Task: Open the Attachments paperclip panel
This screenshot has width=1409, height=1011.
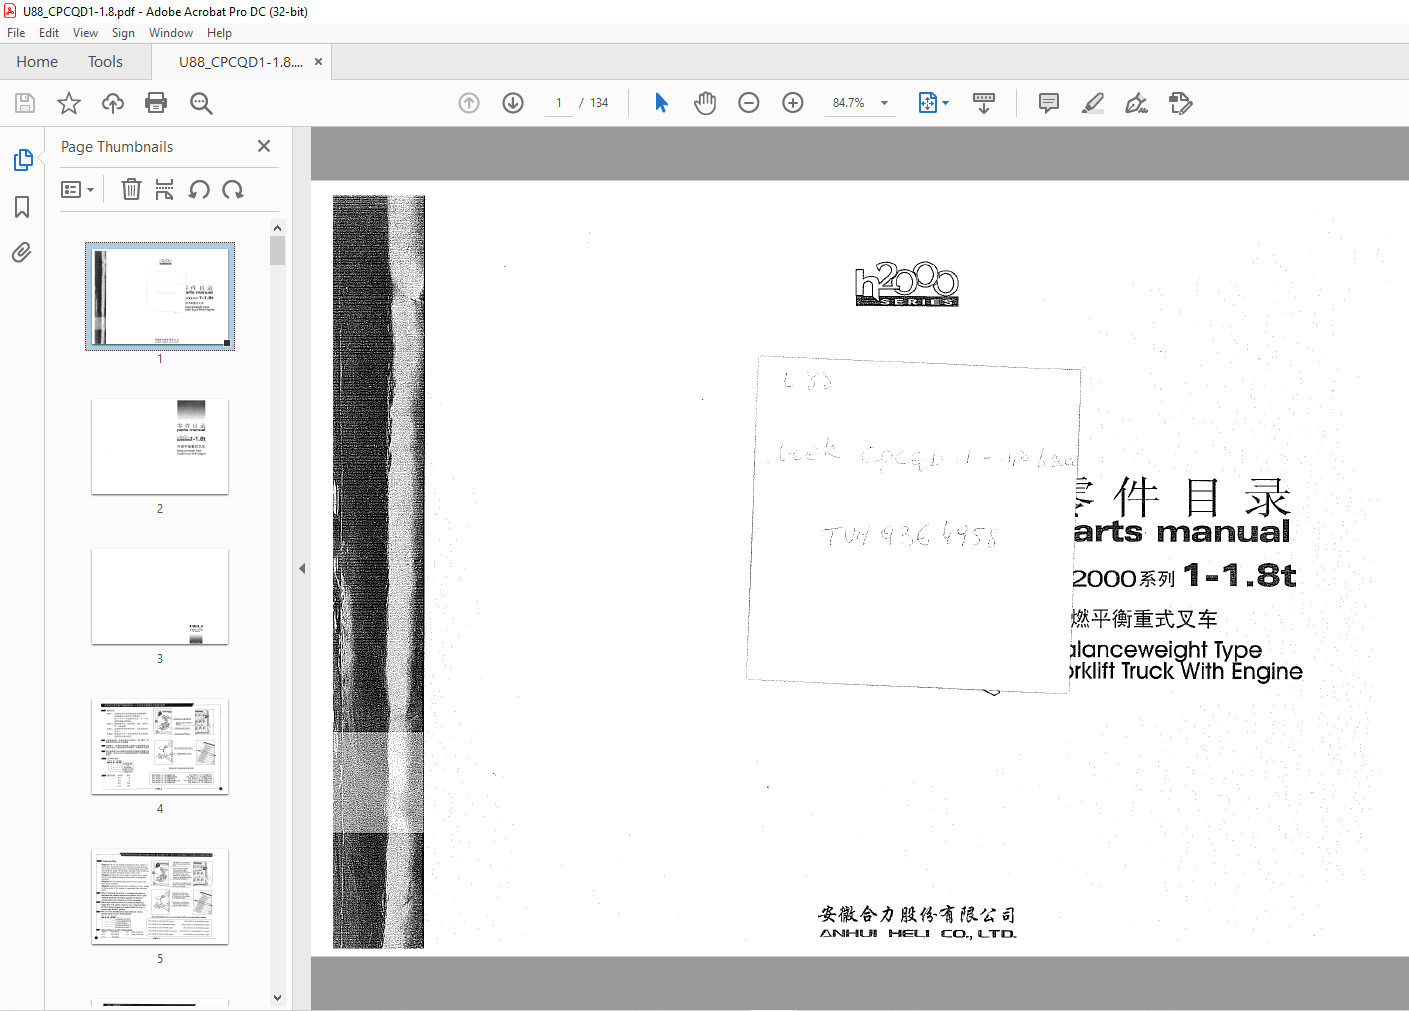Action: coord(22,252)
